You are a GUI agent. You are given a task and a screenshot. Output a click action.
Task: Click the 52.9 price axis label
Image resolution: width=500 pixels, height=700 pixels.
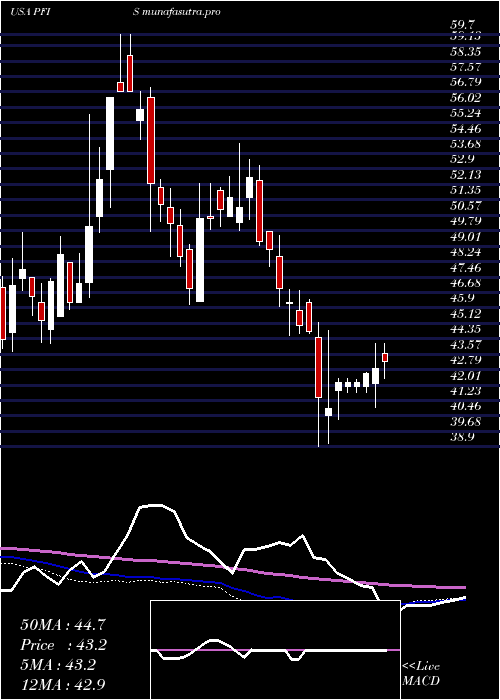[x=462, y=159]
